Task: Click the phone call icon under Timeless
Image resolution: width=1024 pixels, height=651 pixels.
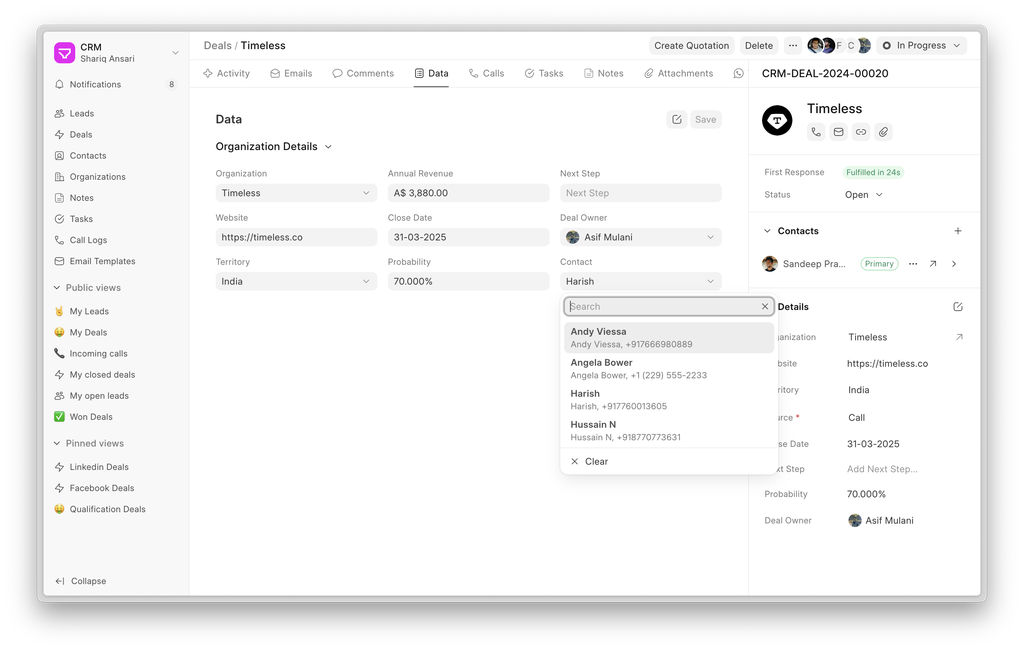Action: (x=816, y=132)
